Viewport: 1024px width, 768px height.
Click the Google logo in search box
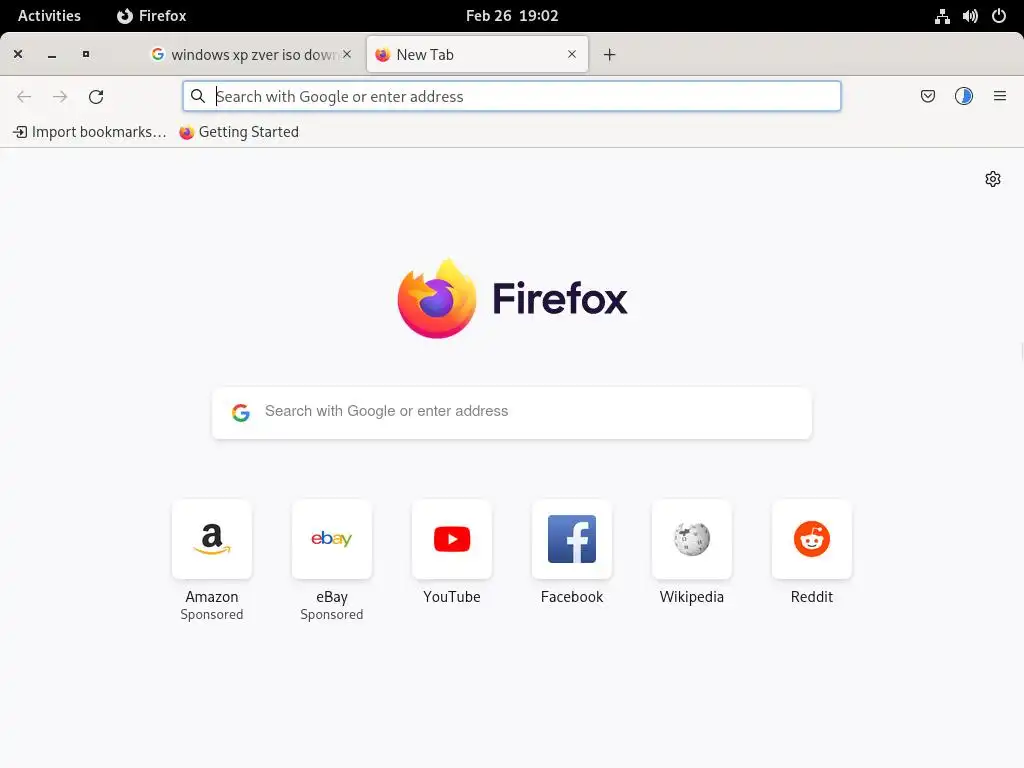pos(241,412)
